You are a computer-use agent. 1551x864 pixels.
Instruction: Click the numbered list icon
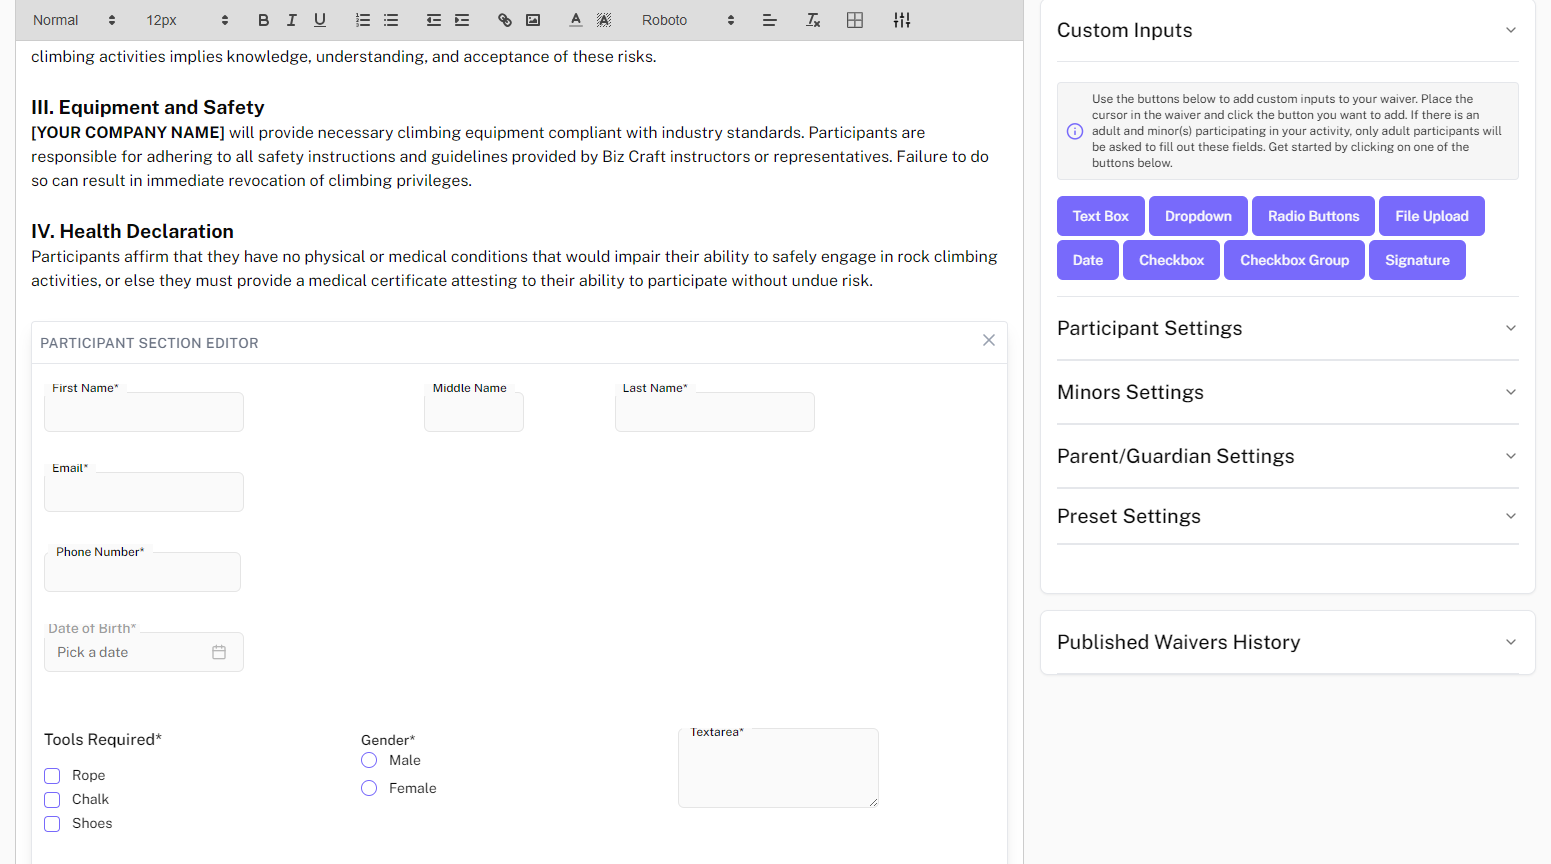pos(363,20)
